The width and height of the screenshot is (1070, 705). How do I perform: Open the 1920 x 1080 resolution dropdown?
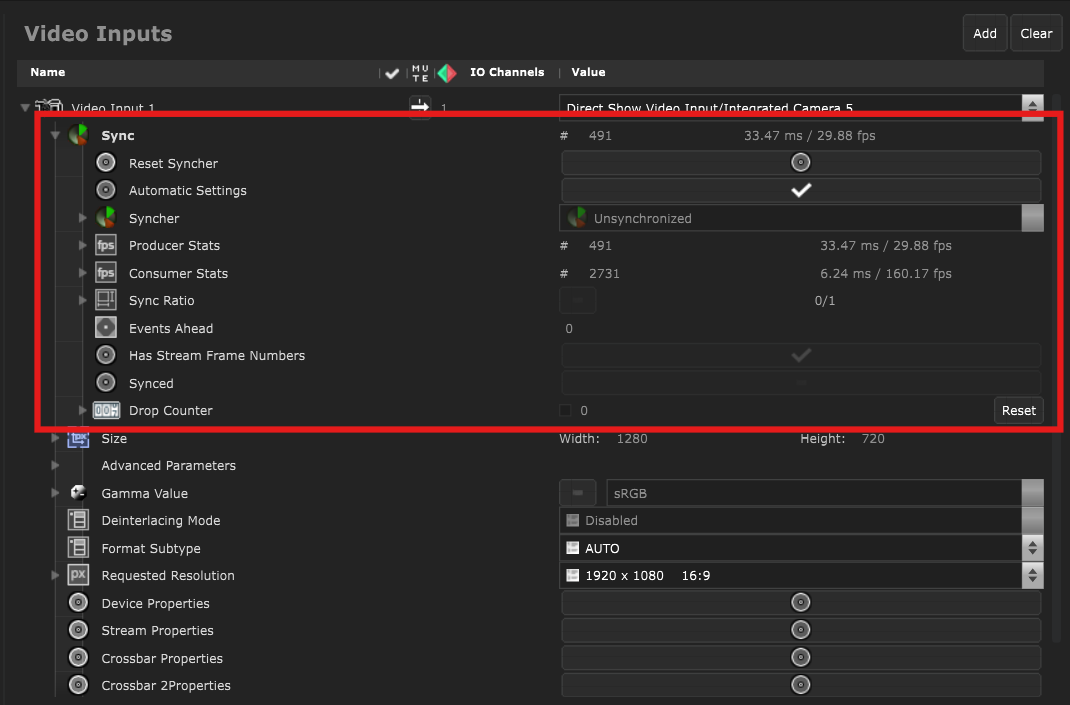pyautogui.click(x=1032, y=575)
